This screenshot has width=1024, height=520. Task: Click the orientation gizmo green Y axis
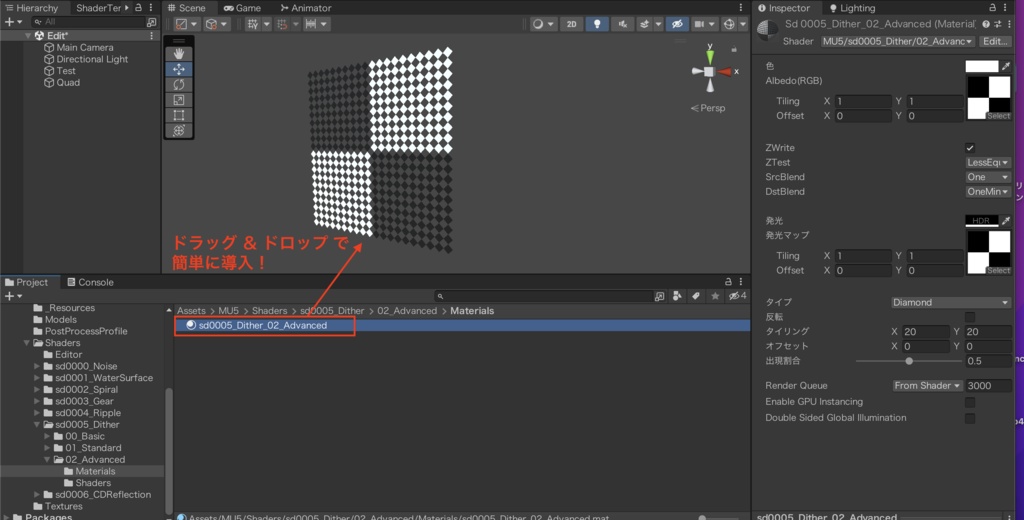click(x=709, y=56)
